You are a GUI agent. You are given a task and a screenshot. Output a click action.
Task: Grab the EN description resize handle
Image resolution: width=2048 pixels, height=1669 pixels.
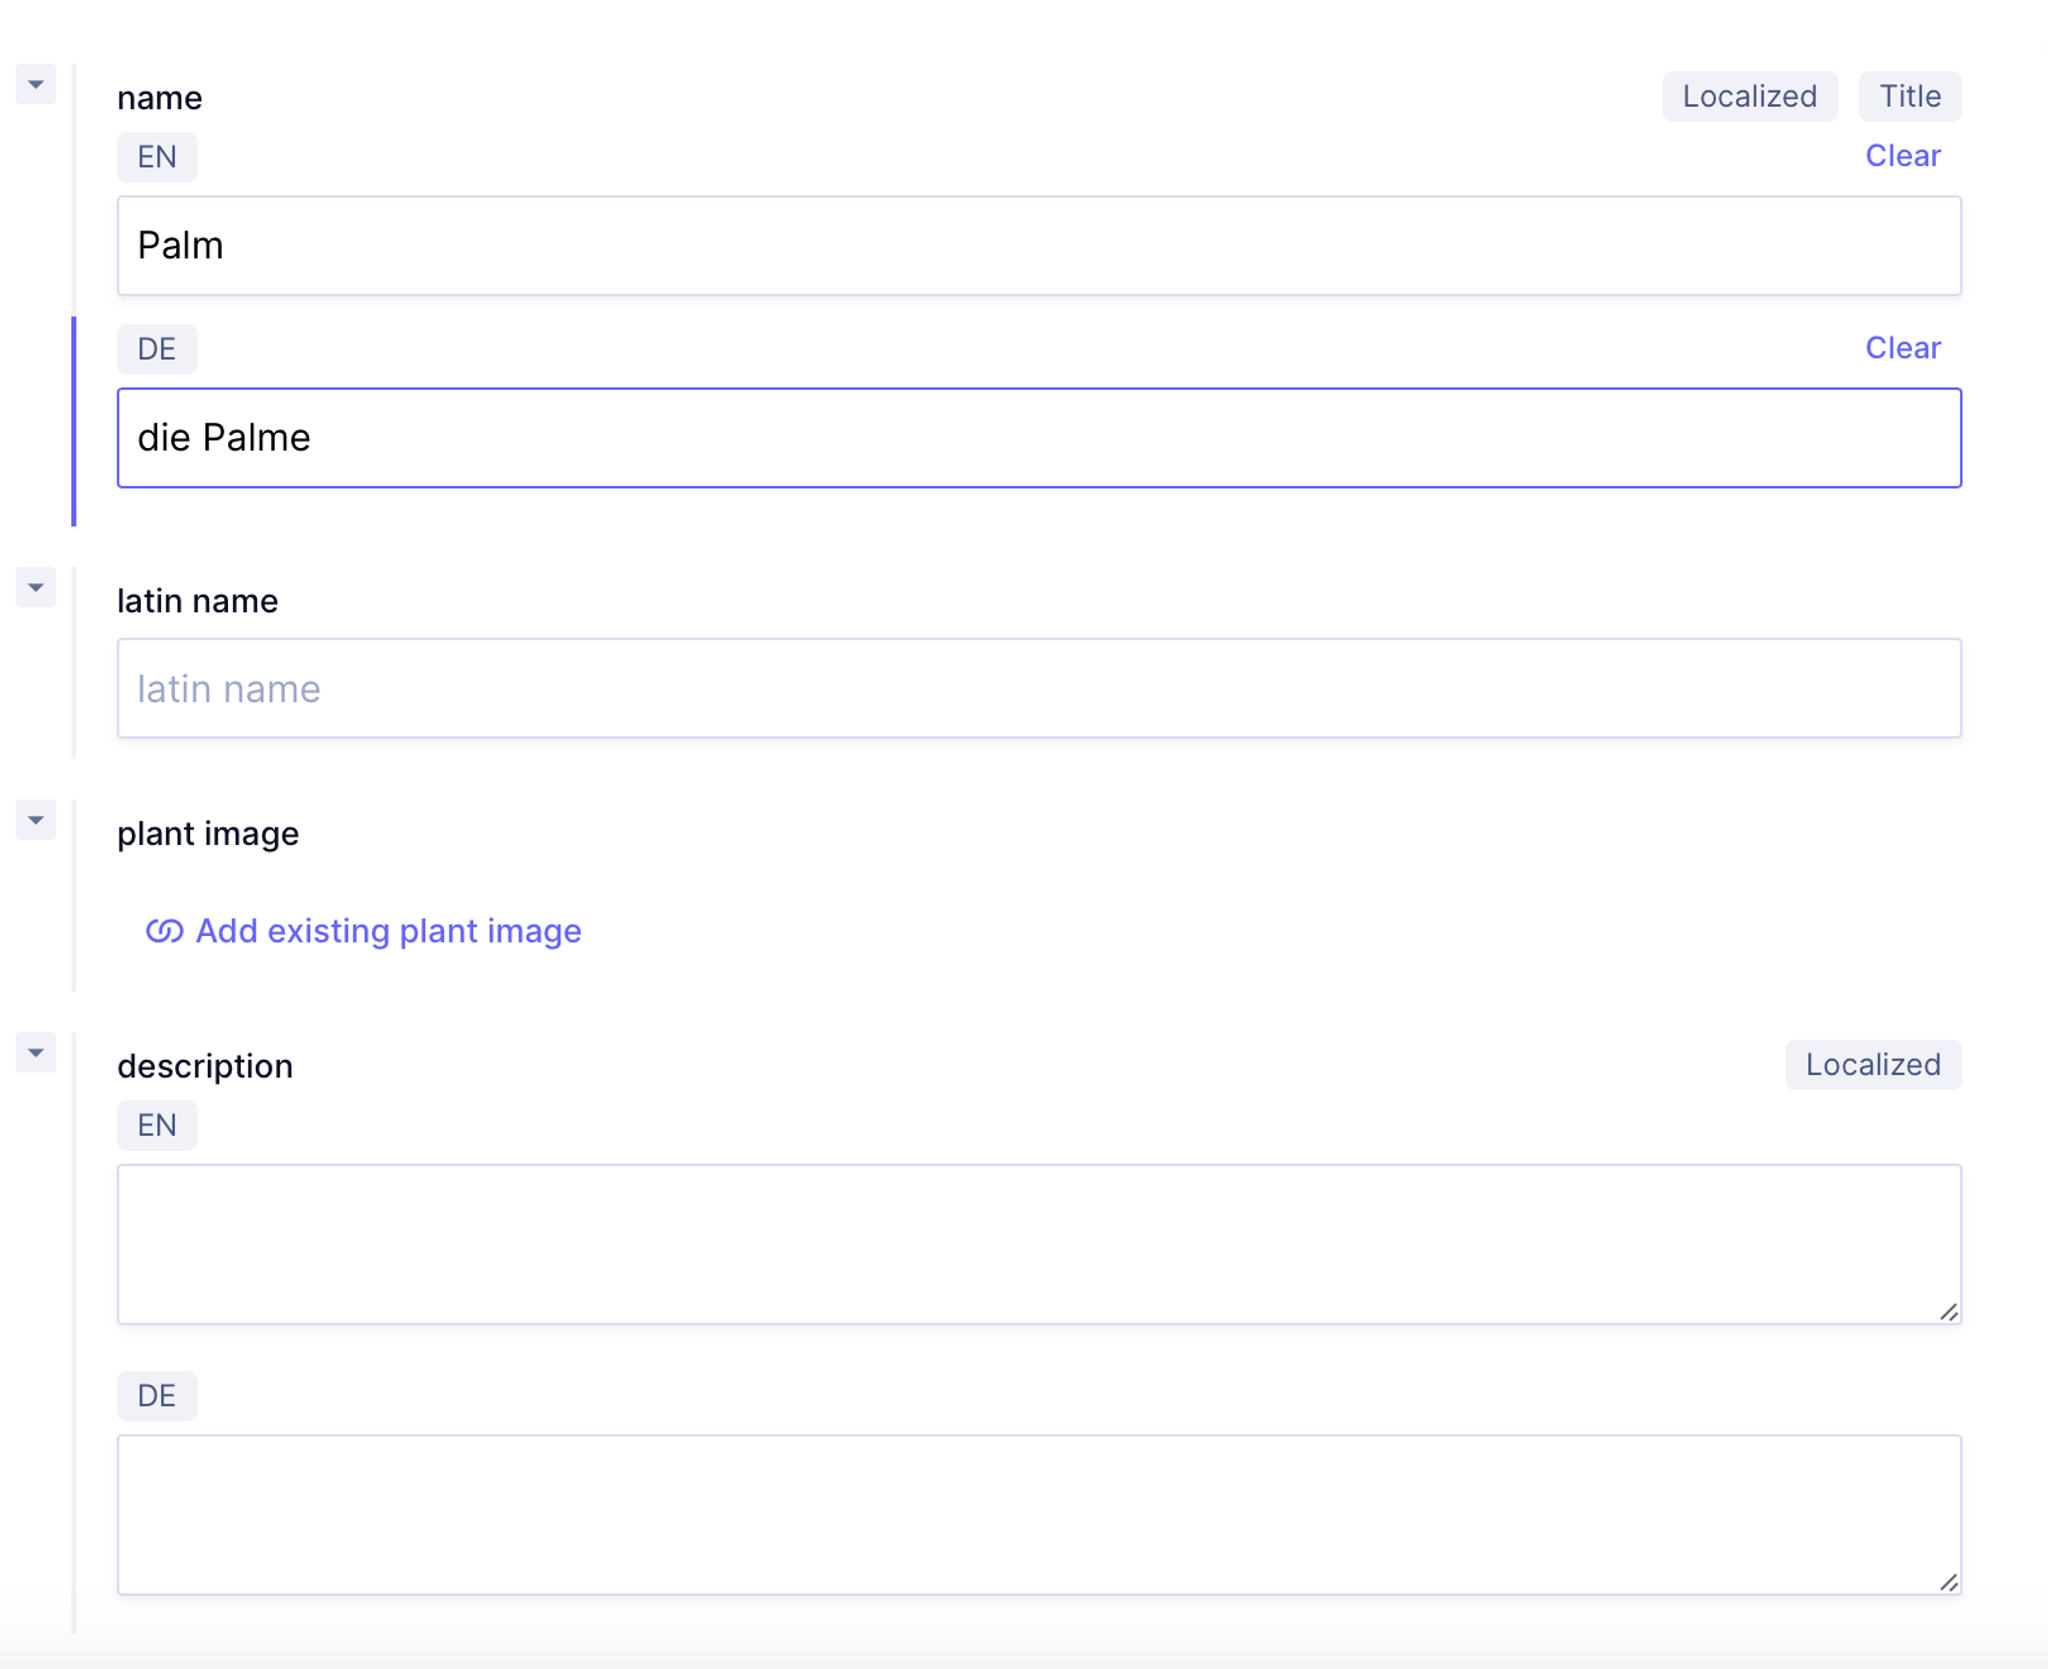[x=1948, y=1312]
